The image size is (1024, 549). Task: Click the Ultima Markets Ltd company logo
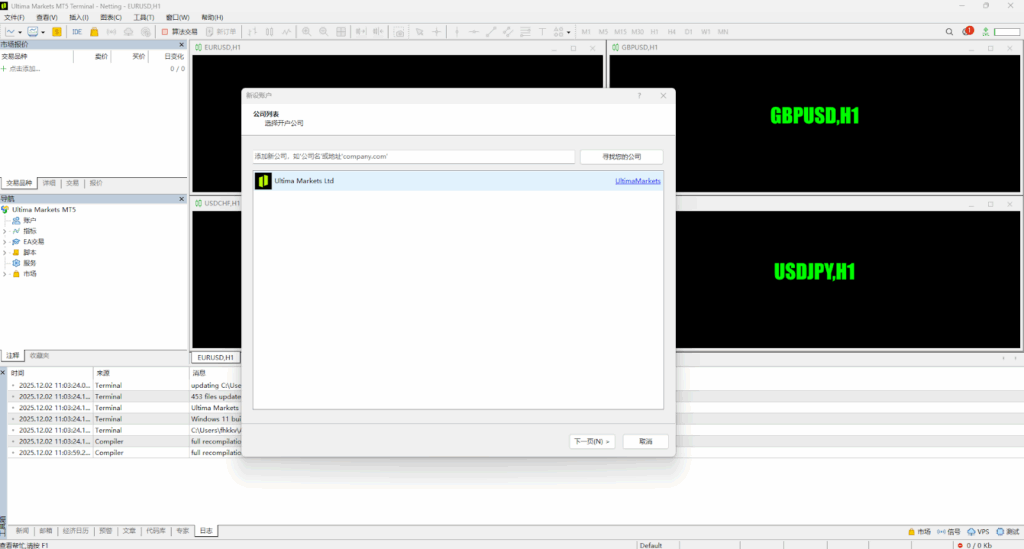point(263,181)
